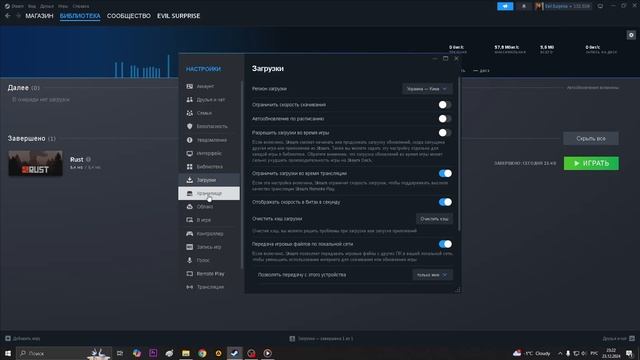Open Трансляция broadcast section

click(209, 287)
